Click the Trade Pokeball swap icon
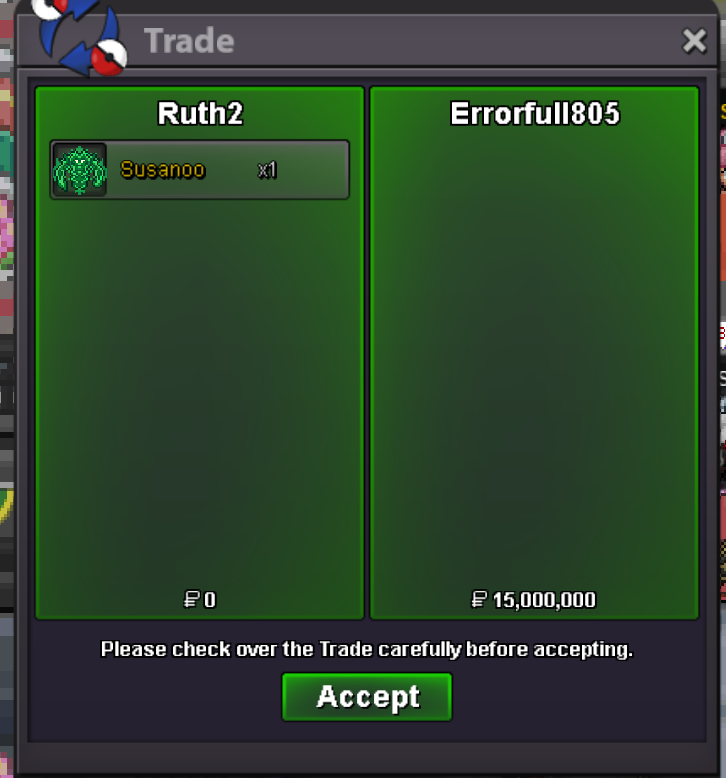Image resolution: width=726 pixels, height=778 pixels. pyautogui.click(x=79, y=37)
